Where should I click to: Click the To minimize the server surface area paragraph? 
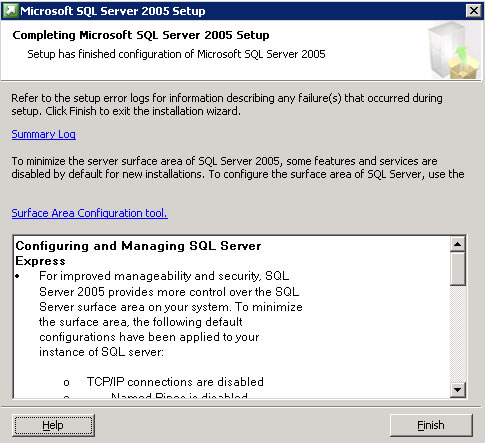coord(238,168)
